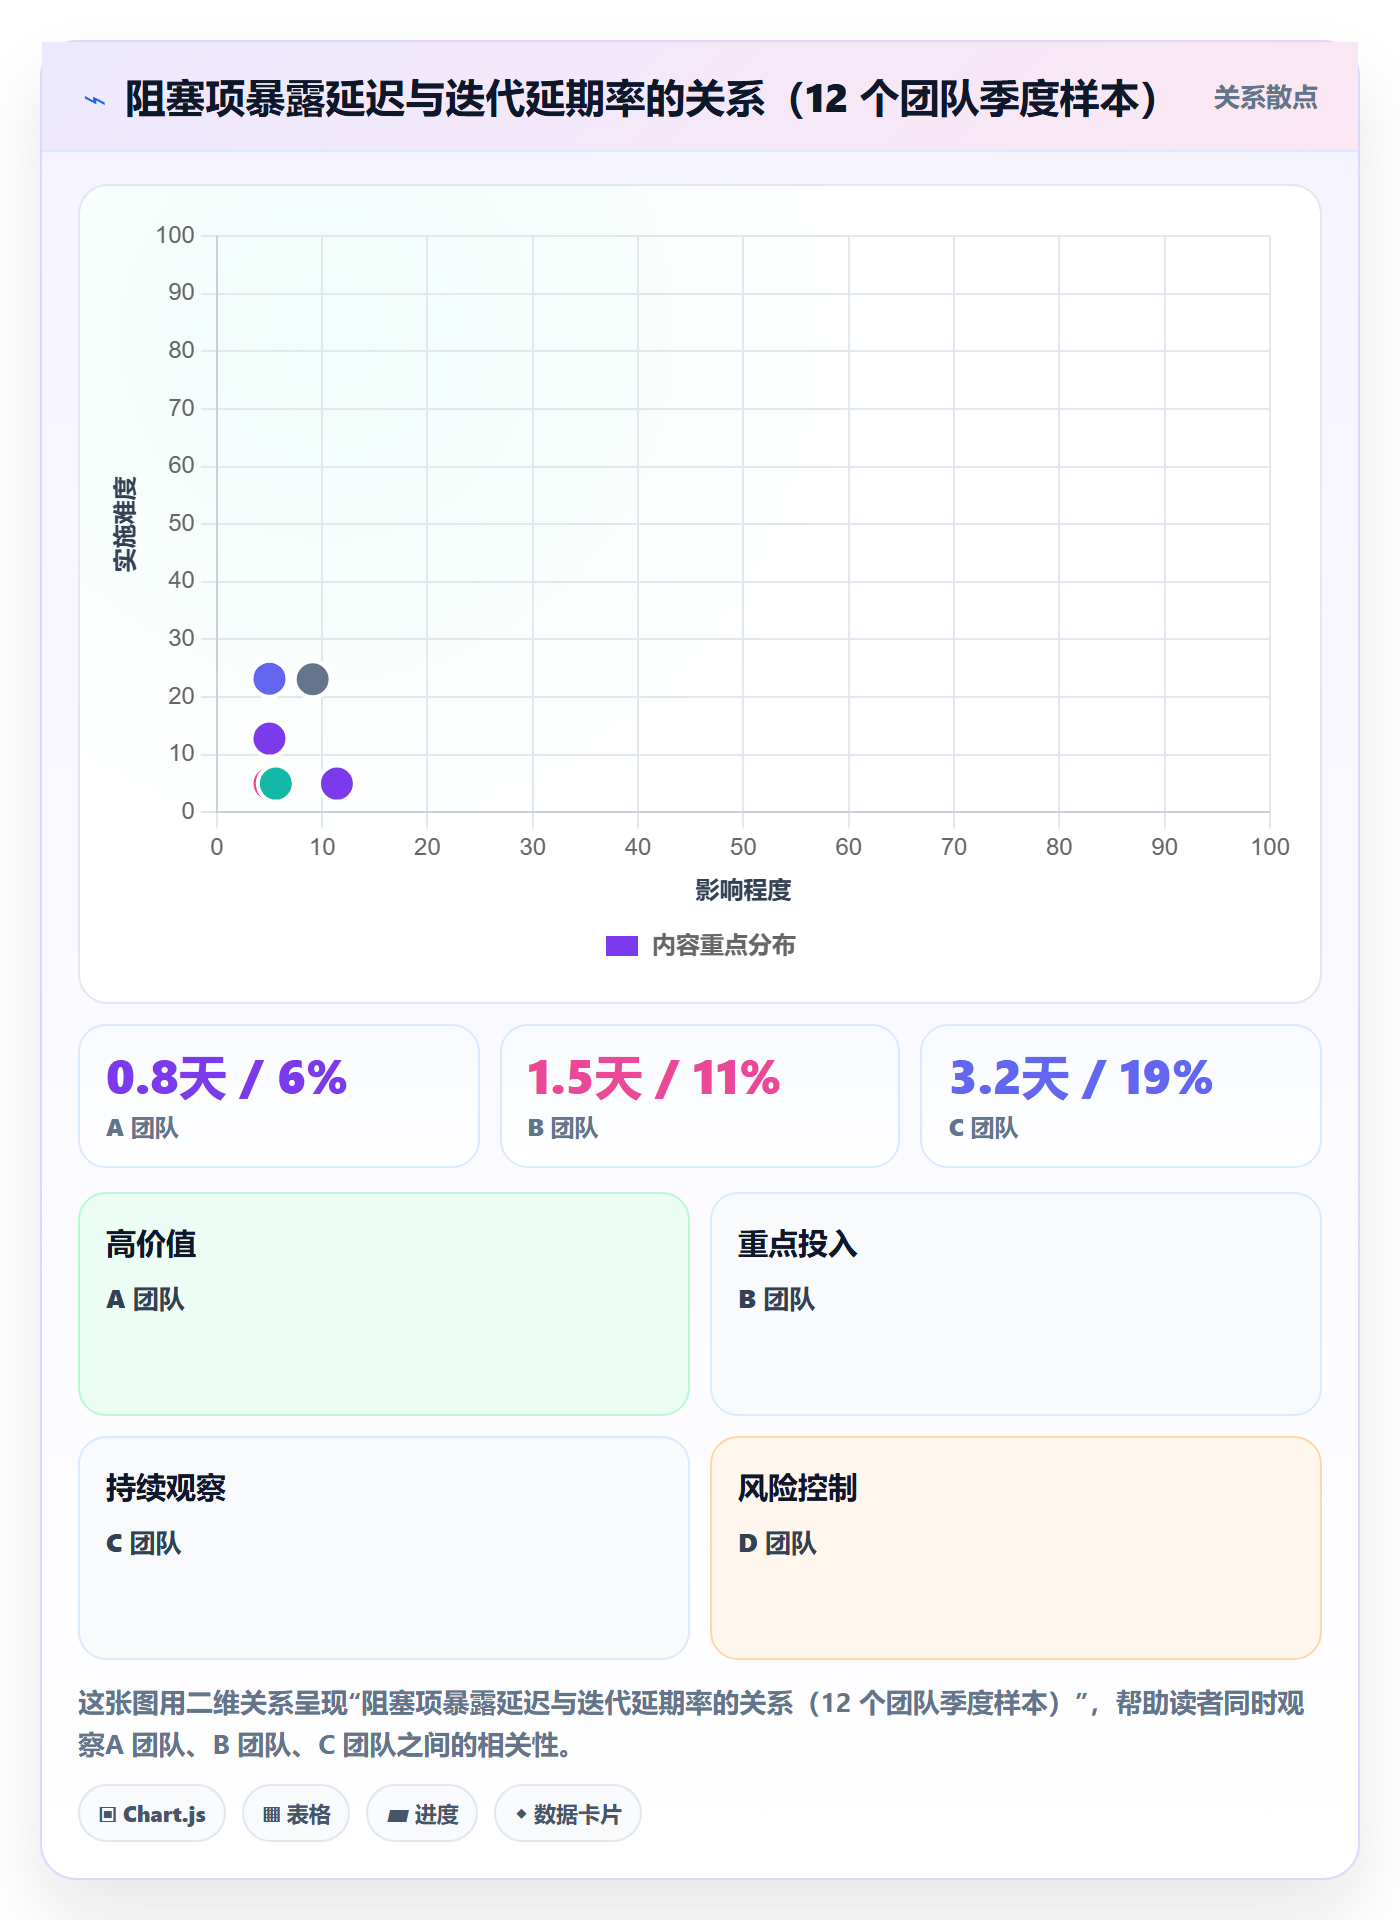Select the gray scatter data point

pyautogui.click(x=313, y=679)
